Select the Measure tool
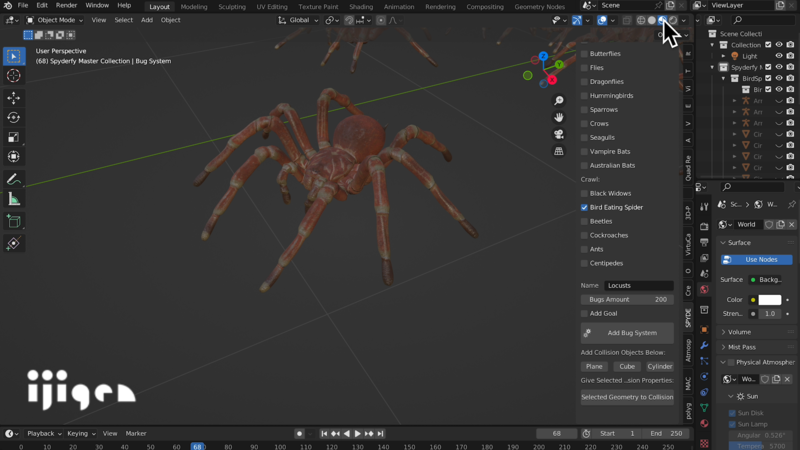Screen dimensions: 800x450 point(14,199)
